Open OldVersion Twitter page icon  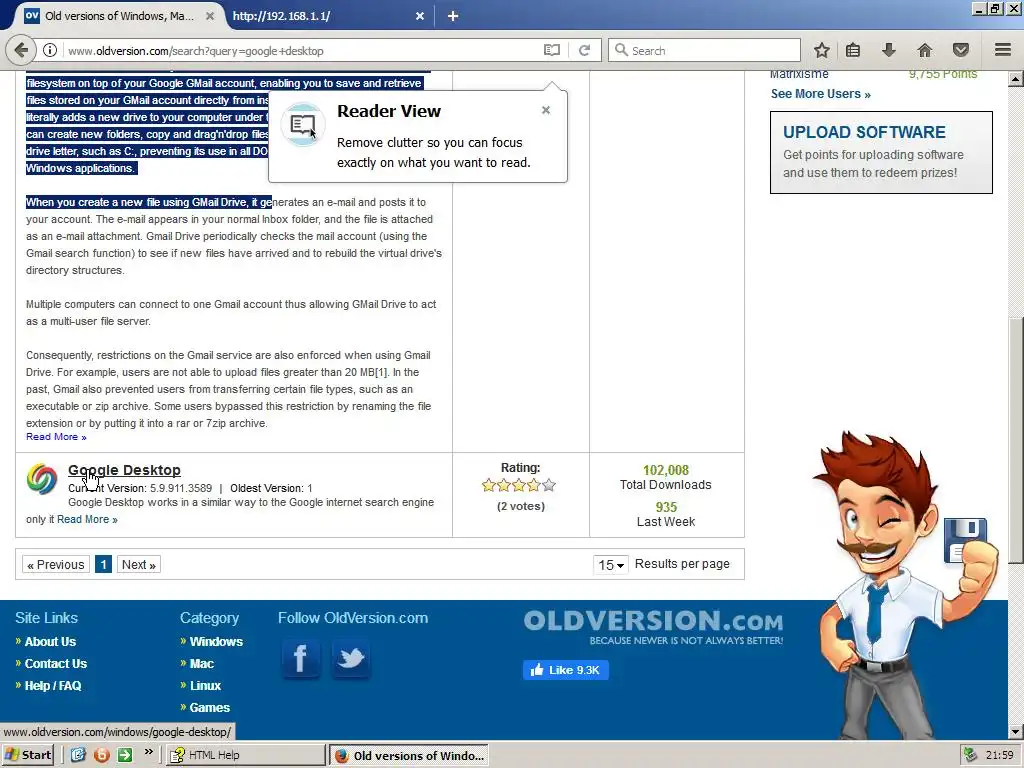(x=351, y=658)
